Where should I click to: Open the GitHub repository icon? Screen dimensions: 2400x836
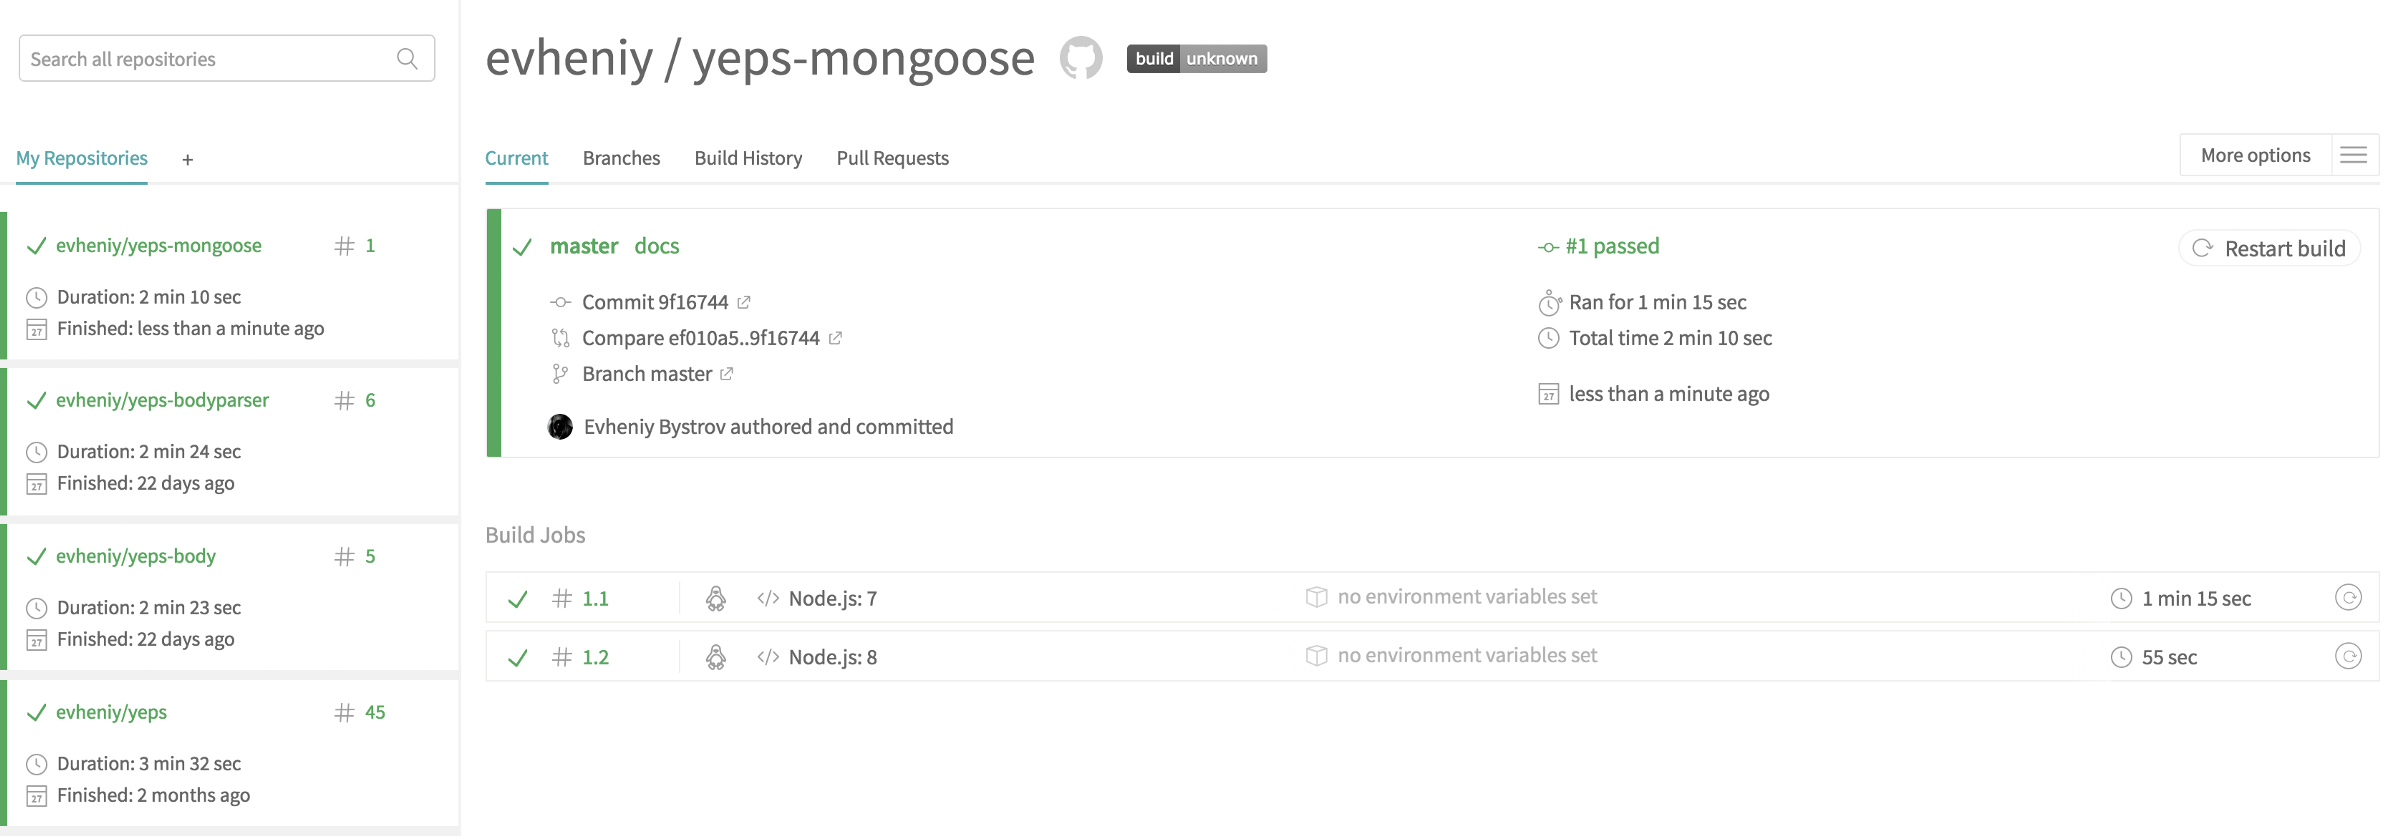click(1081, 58)
